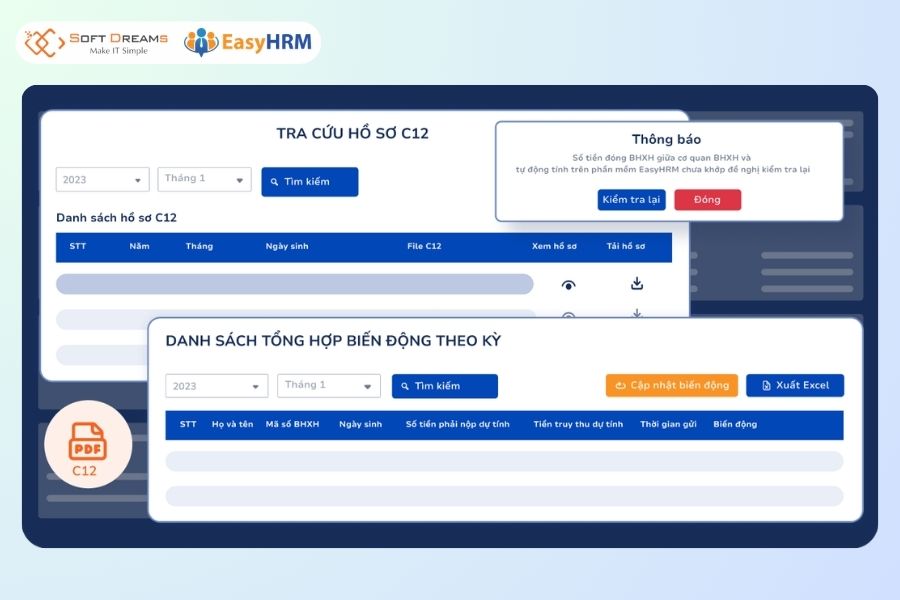Image resolution: width=900 pixels, height=600 pixels.
Task: Click the Ngày sinh column header in C12 table
Action: coord(287,246)
